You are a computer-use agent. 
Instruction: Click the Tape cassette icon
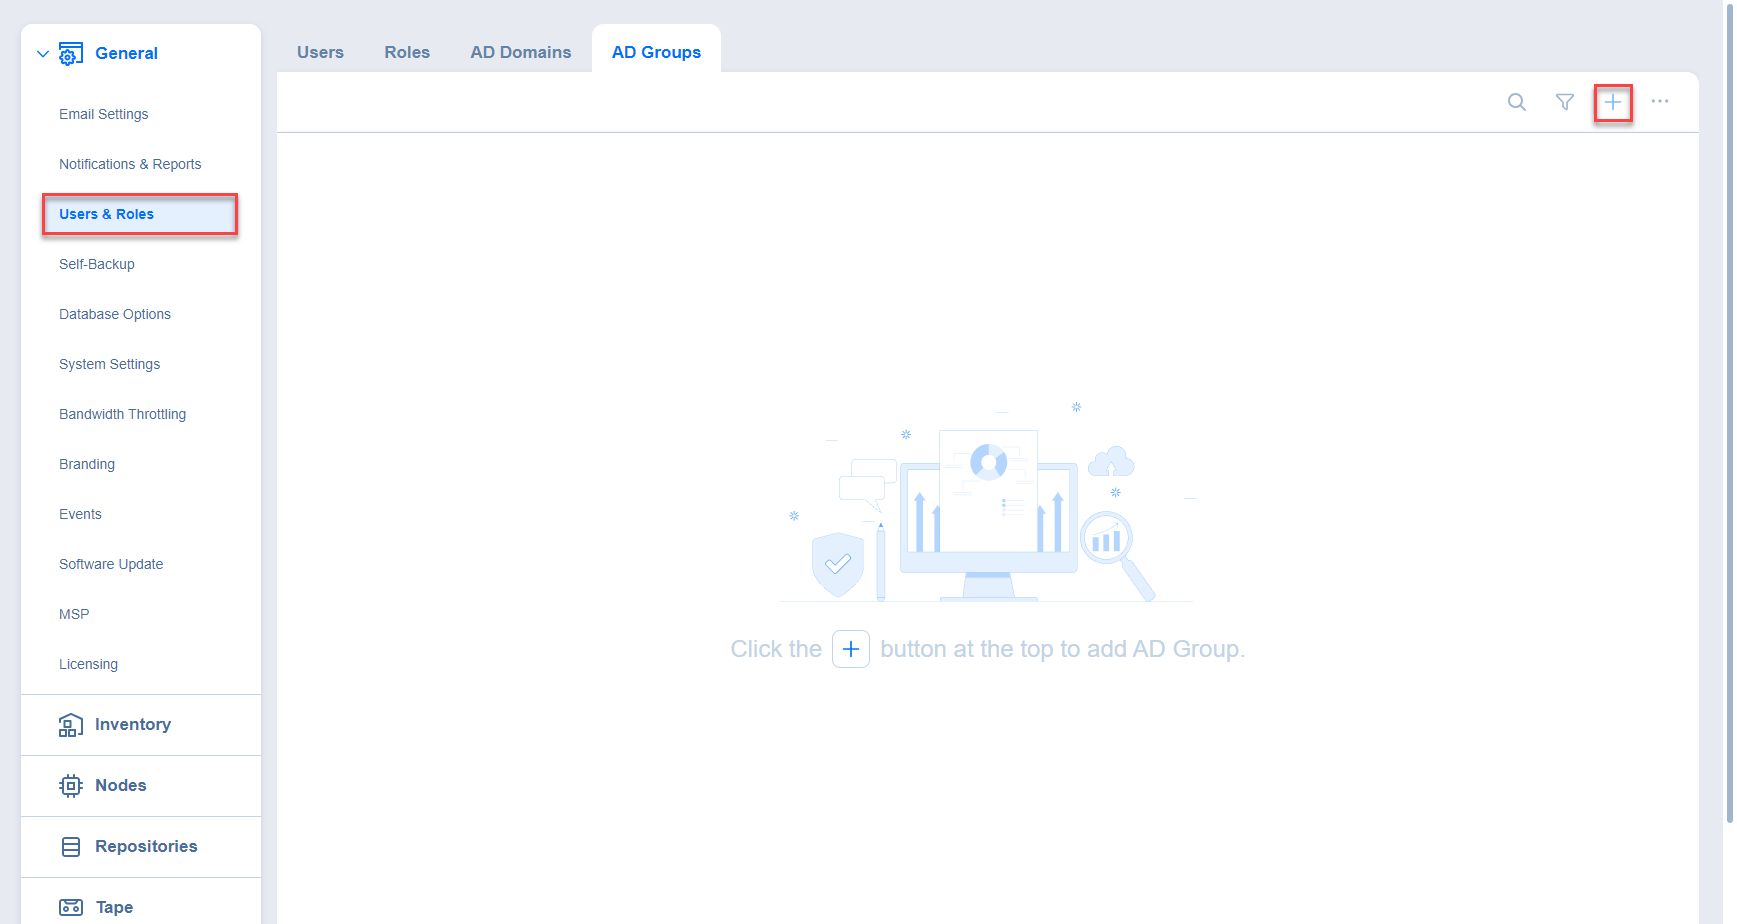(70, 907)
